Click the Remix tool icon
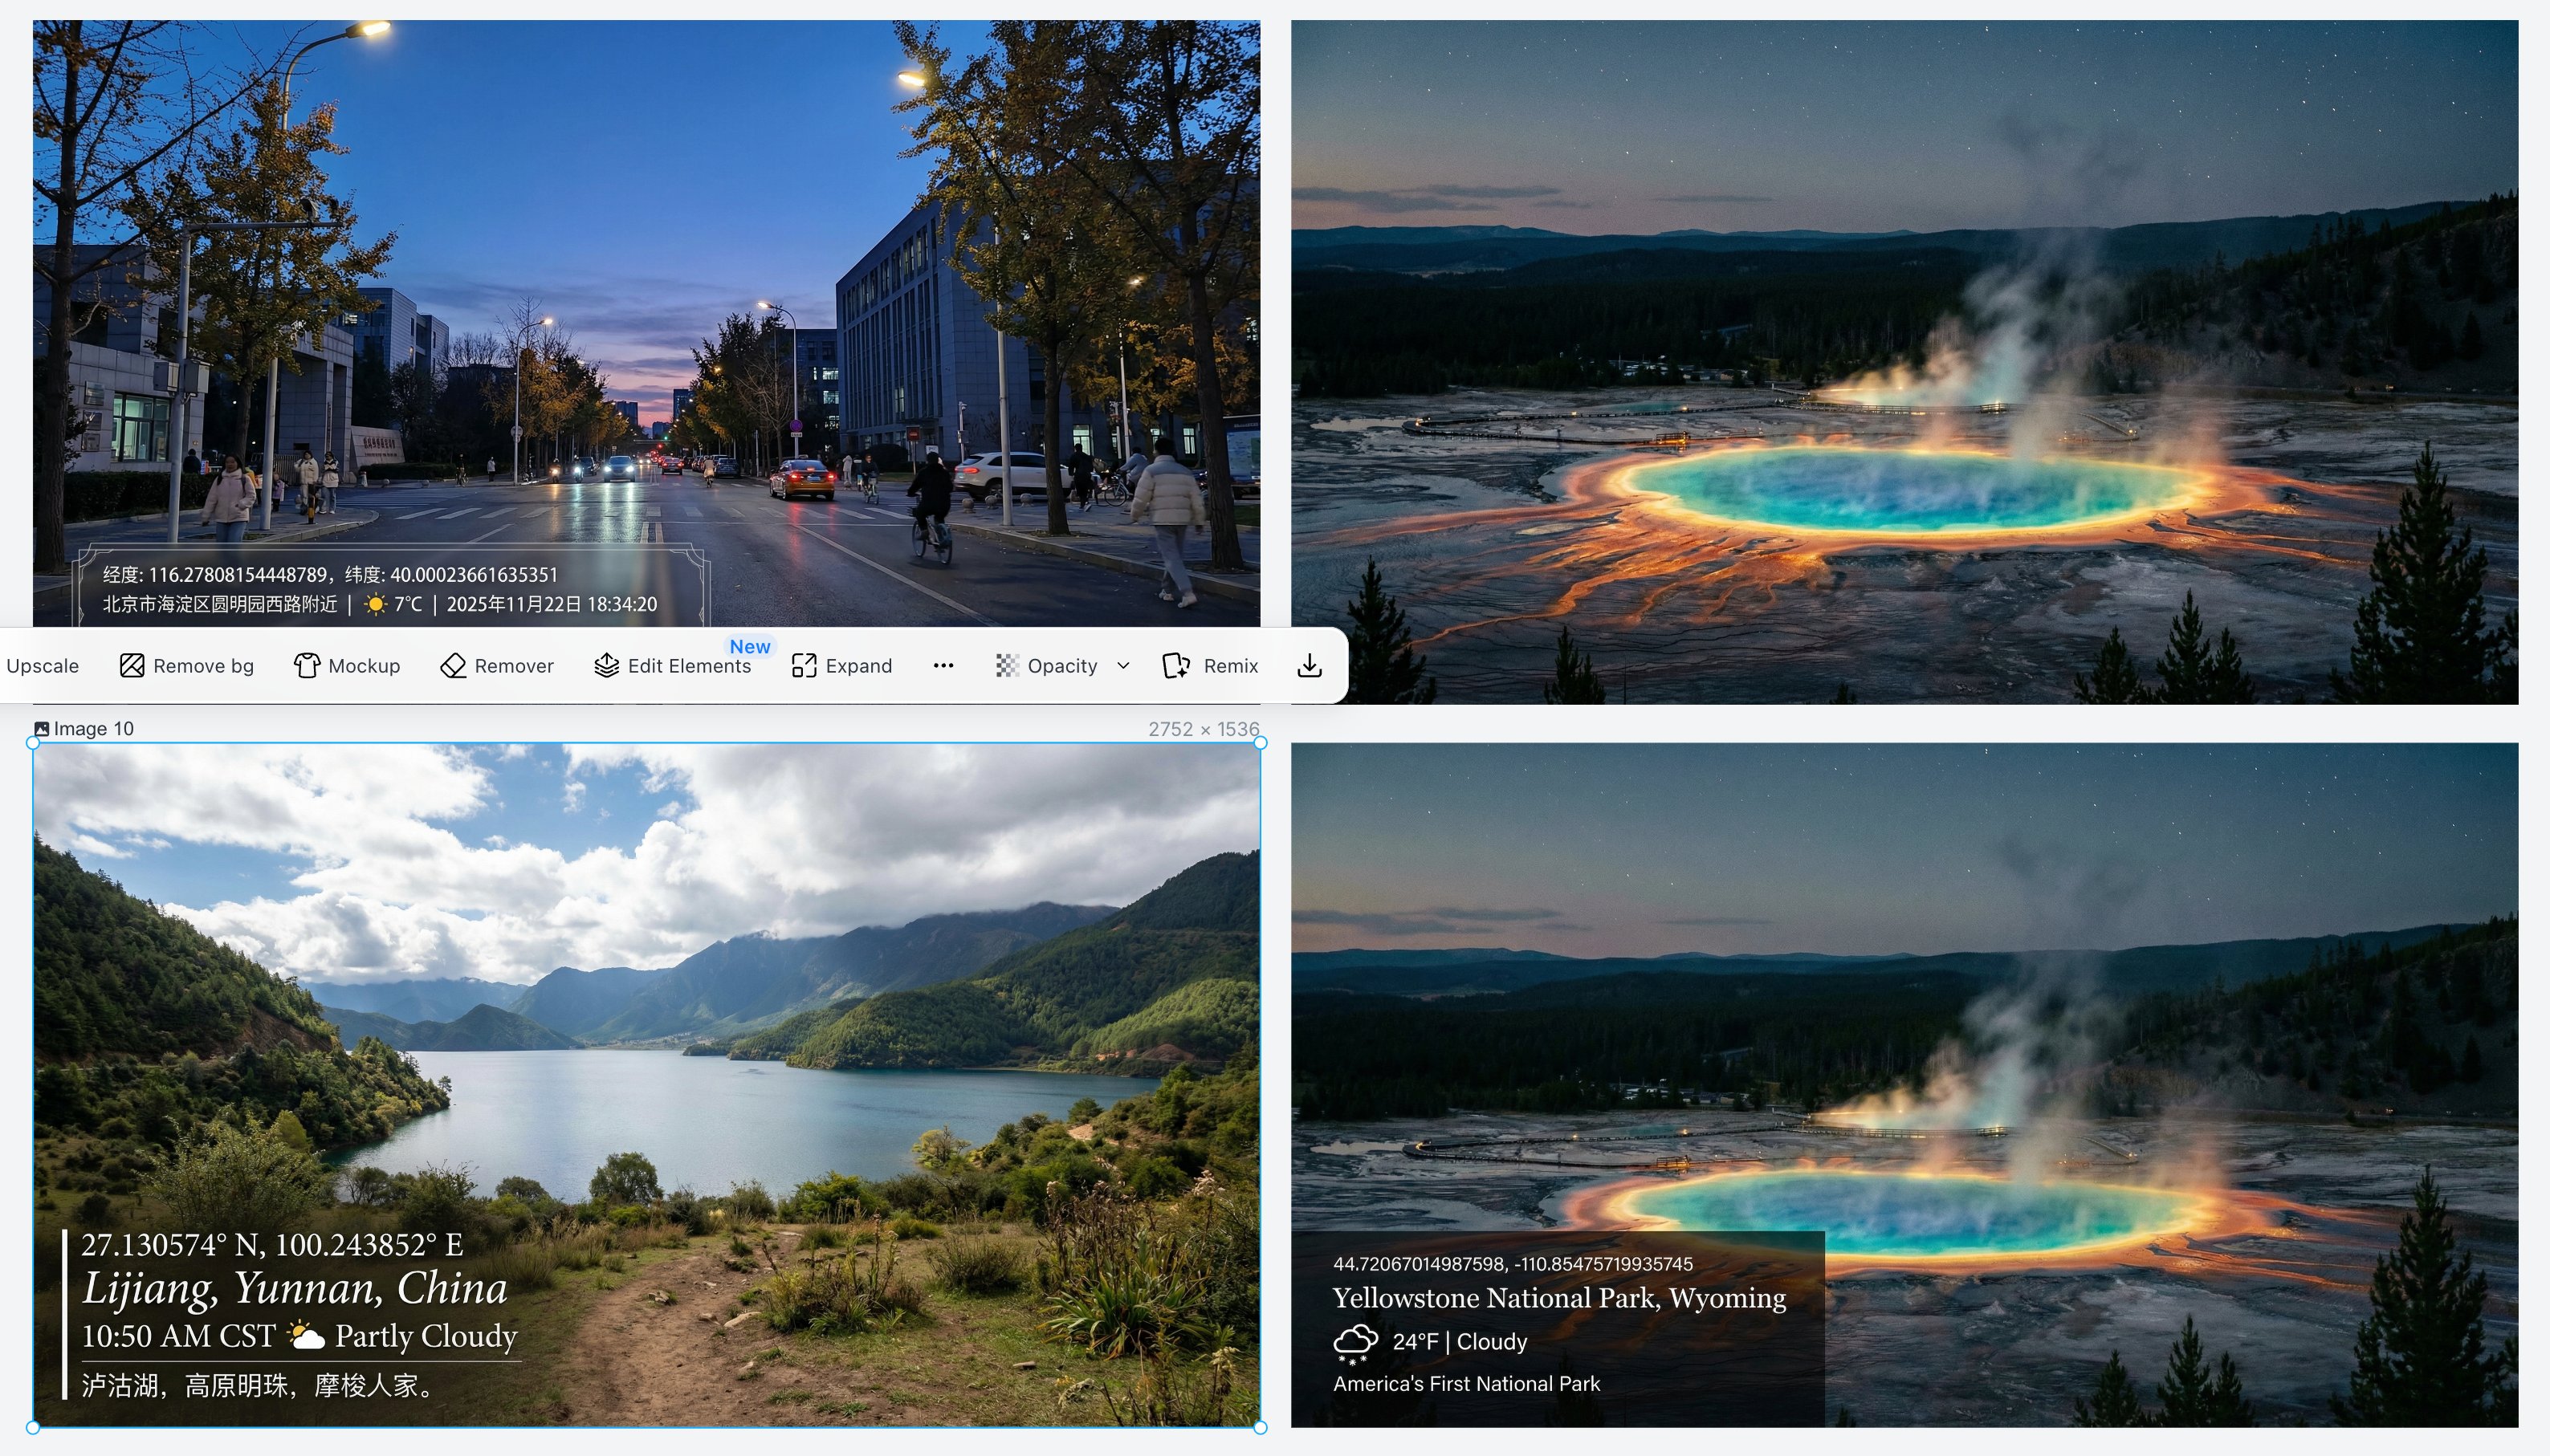This screenshot has width=2550, height=1456. tap(1176, 666)
